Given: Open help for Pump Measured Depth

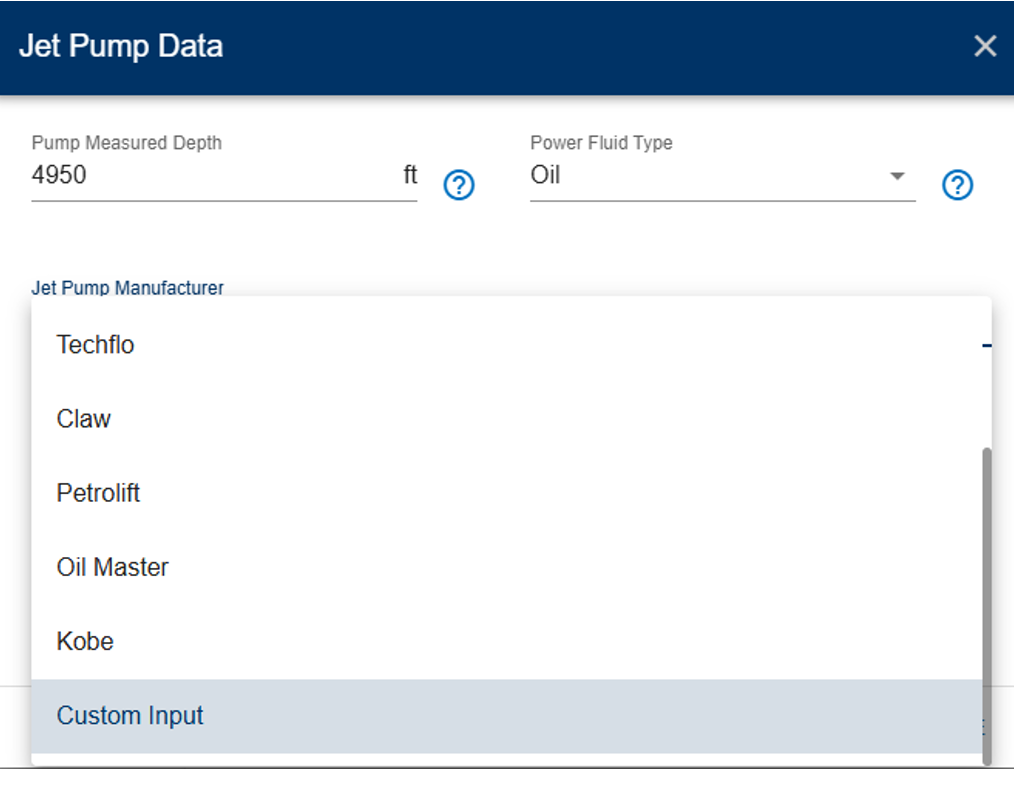Looking at the screenshot, I should tap(459, 185).
